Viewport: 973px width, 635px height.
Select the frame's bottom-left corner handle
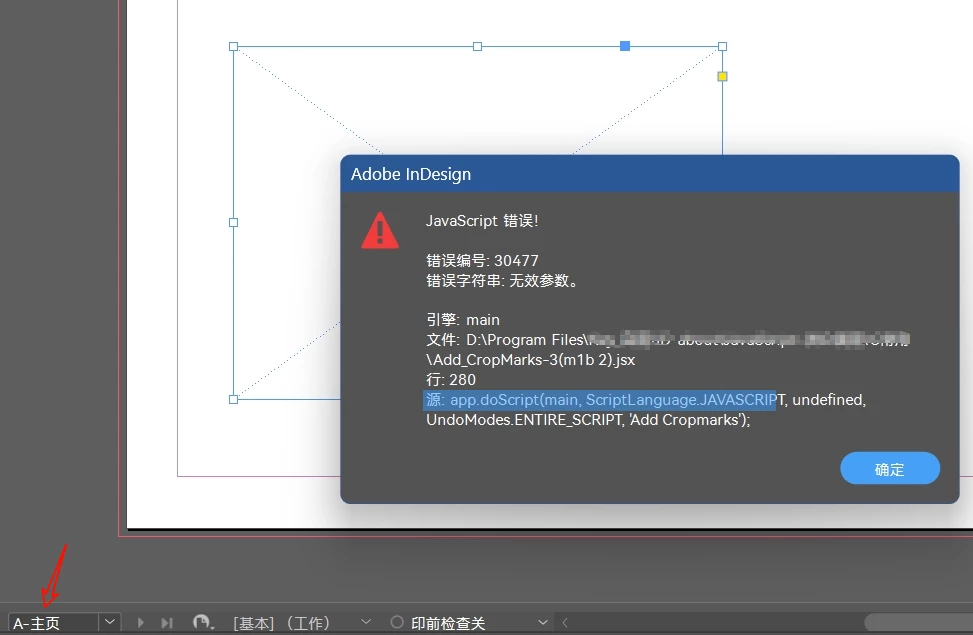[233, 400]
